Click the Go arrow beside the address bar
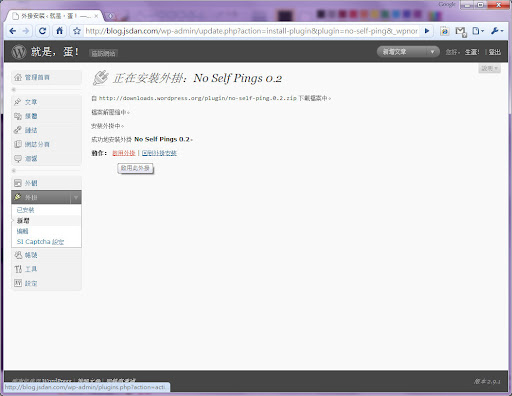The width and height of the screenshot is (512, 396). [x=427, y=31]
